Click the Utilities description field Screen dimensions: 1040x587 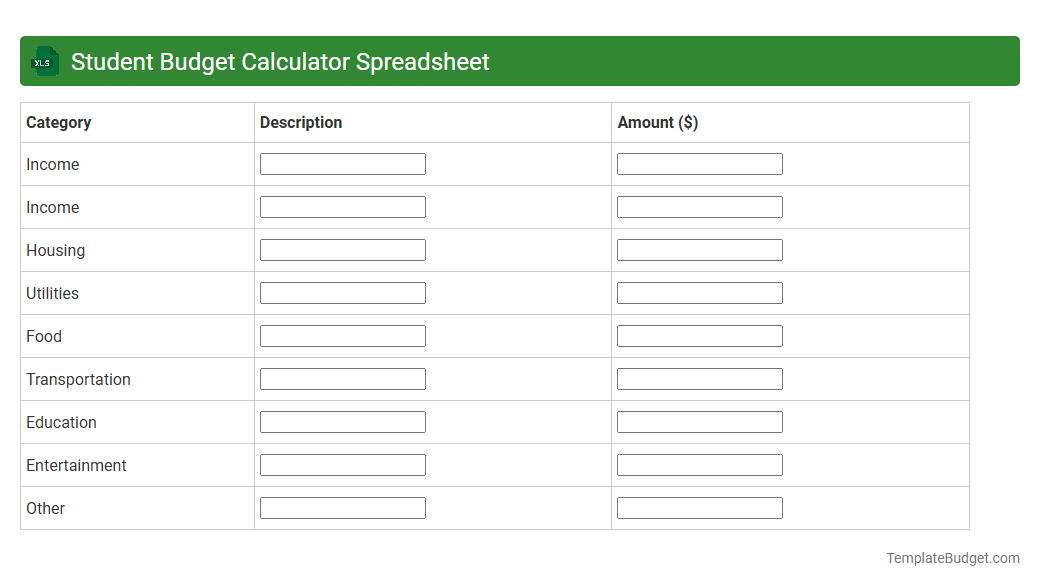click(342, 292)
